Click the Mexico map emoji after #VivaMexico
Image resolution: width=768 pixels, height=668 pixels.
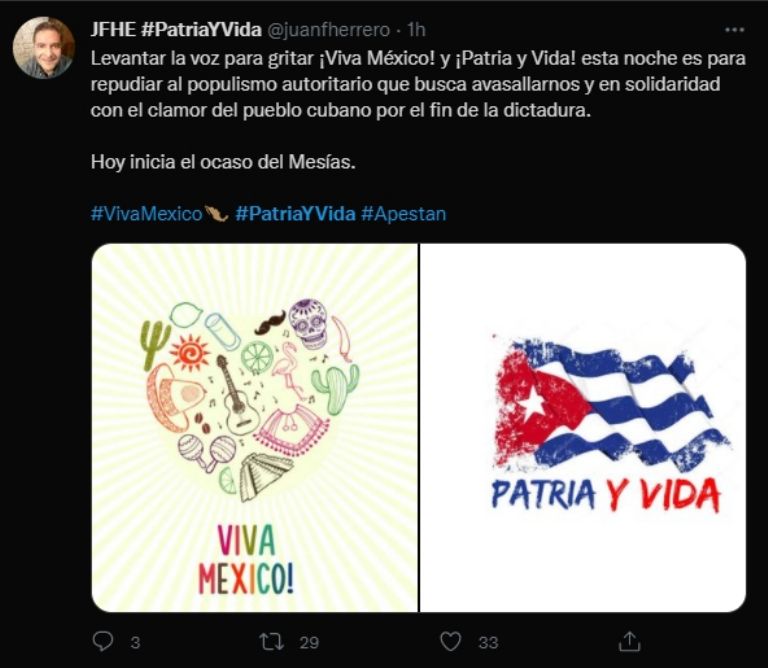(216, 214)
